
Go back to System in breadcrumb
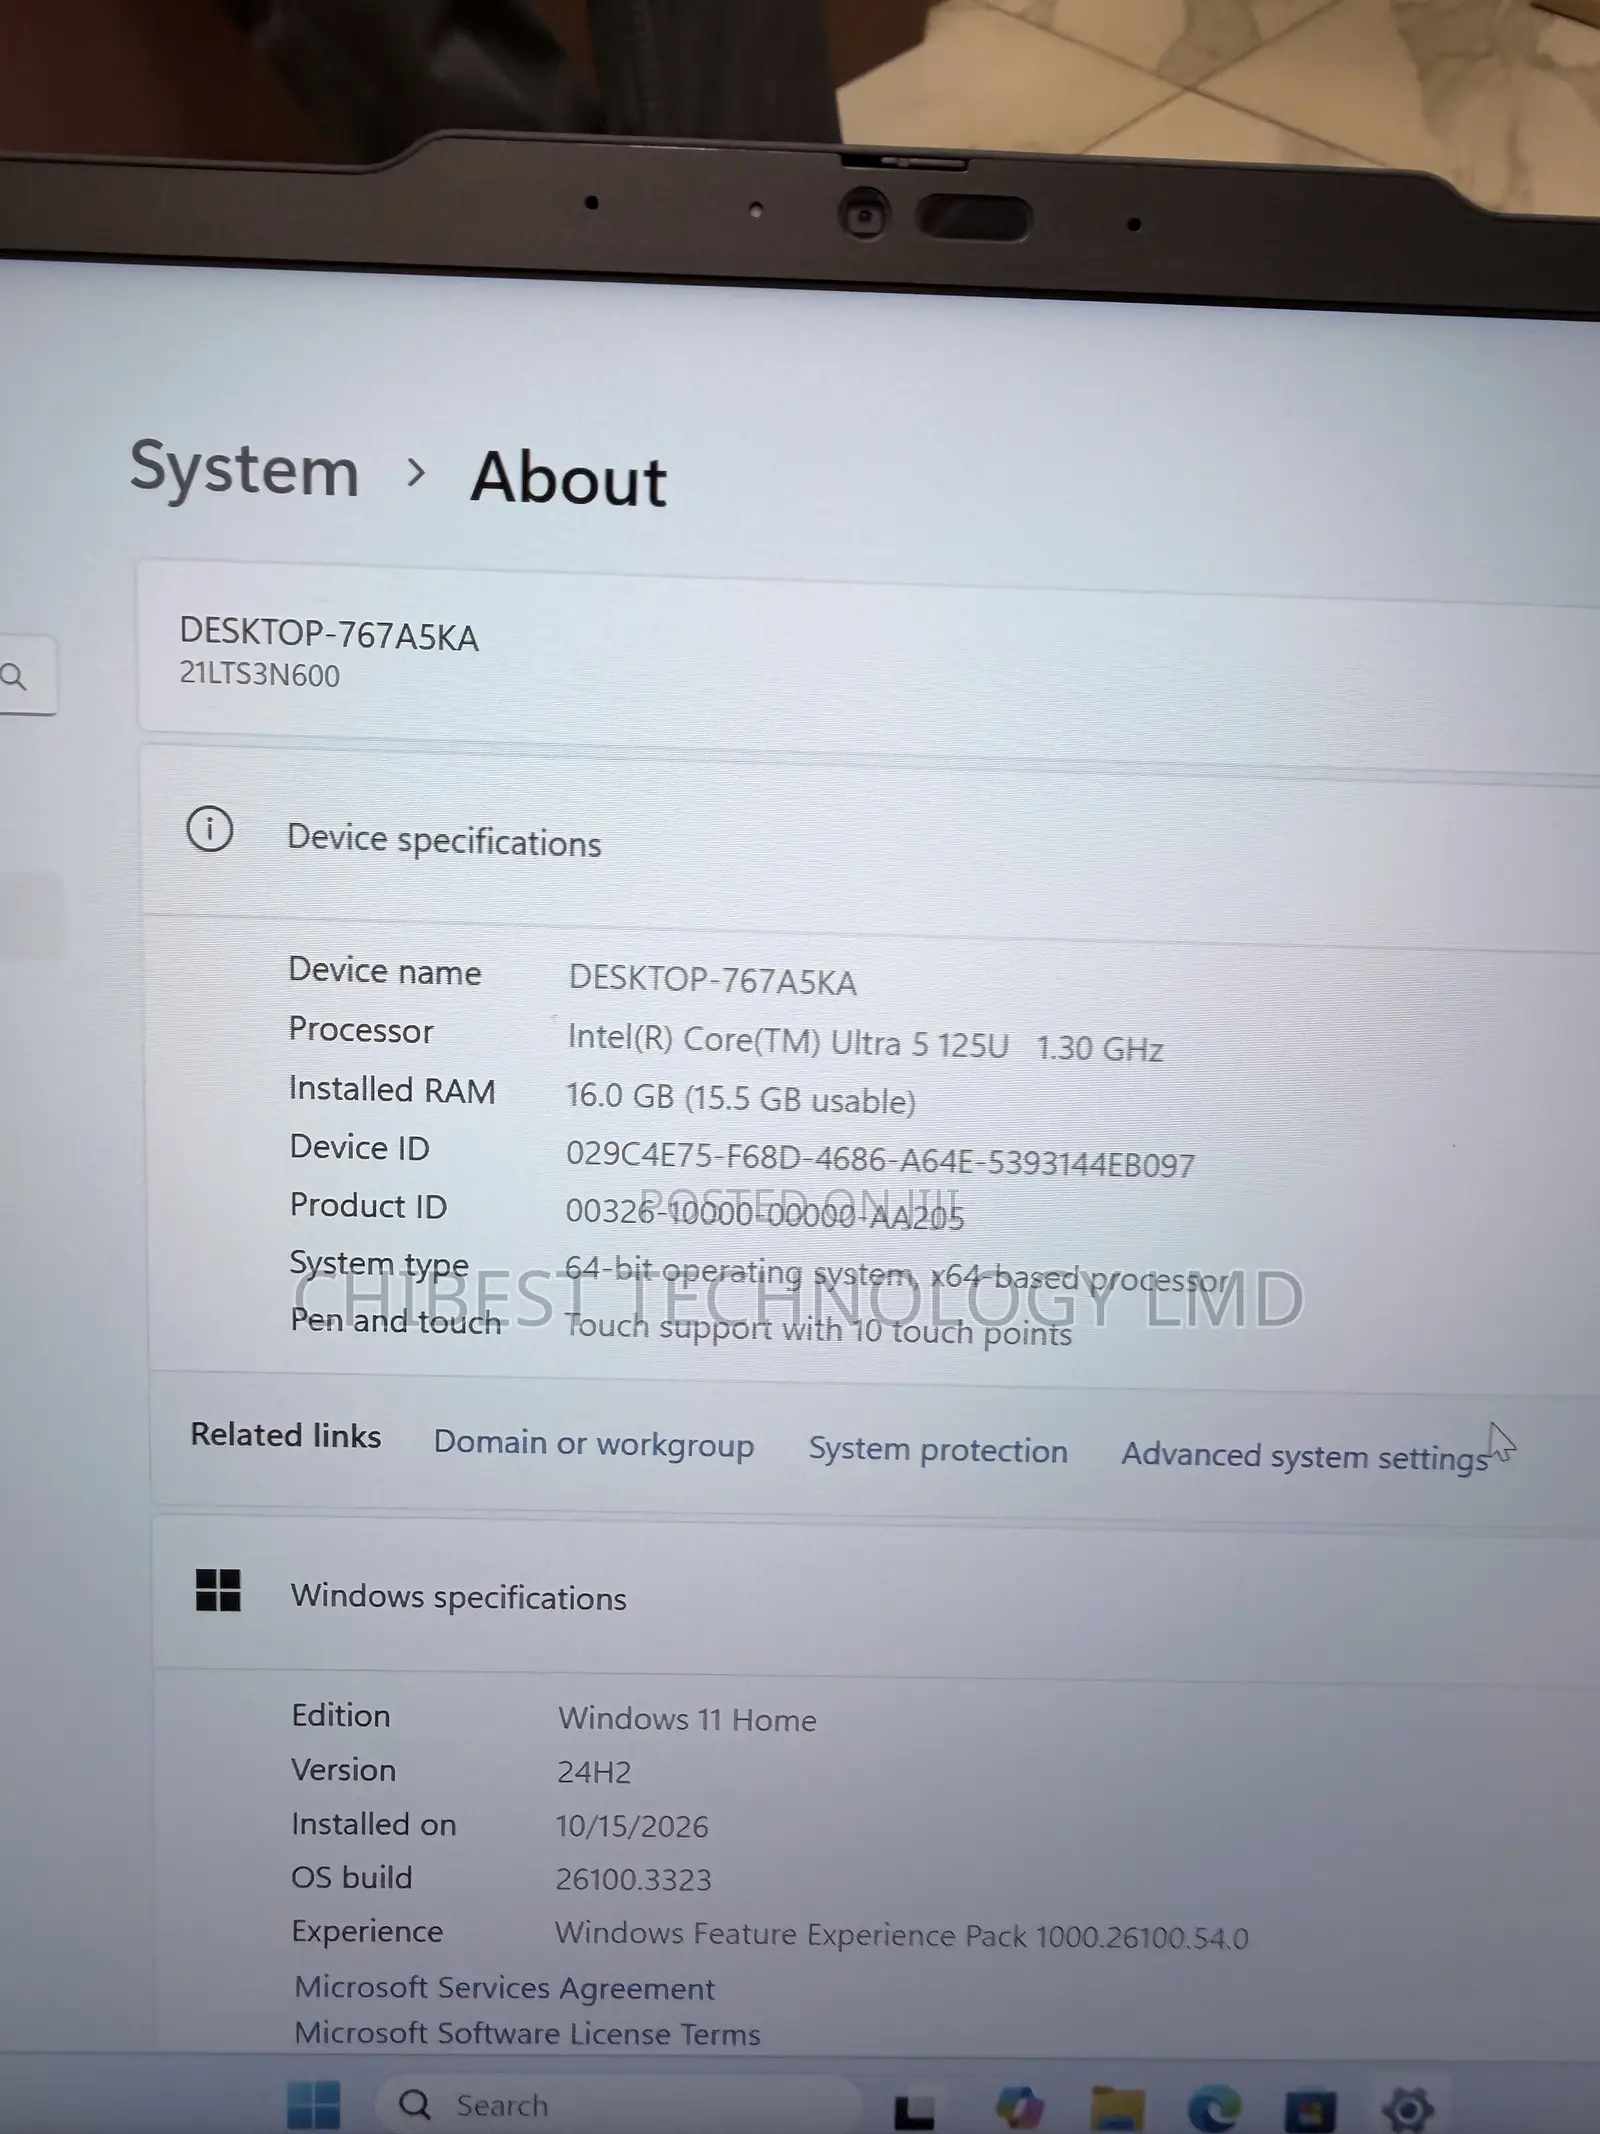tap(245, 468)
